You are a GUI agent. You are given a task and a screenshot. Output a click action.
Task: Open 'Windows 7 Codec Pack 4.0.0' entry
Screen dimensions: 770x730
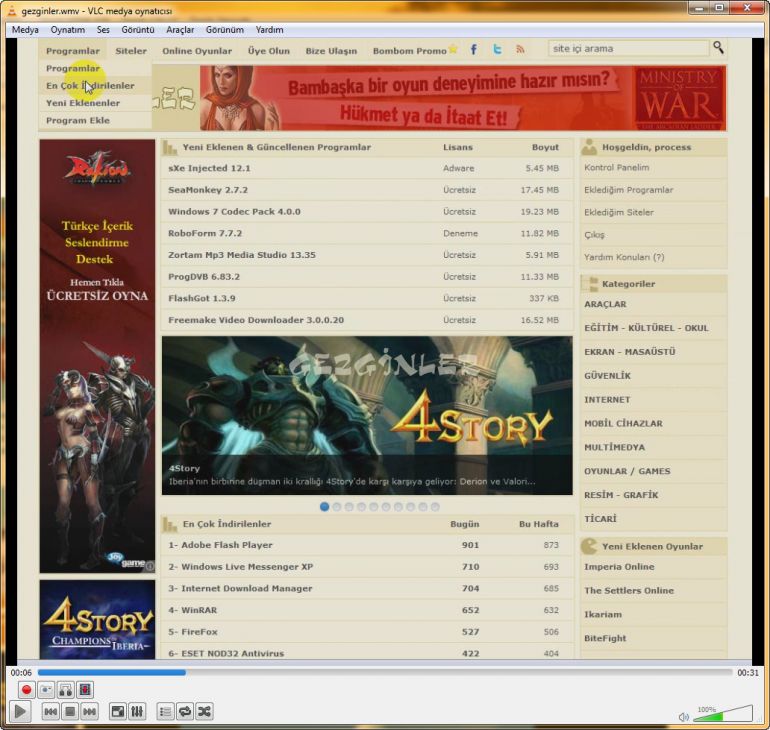(234, 212)
